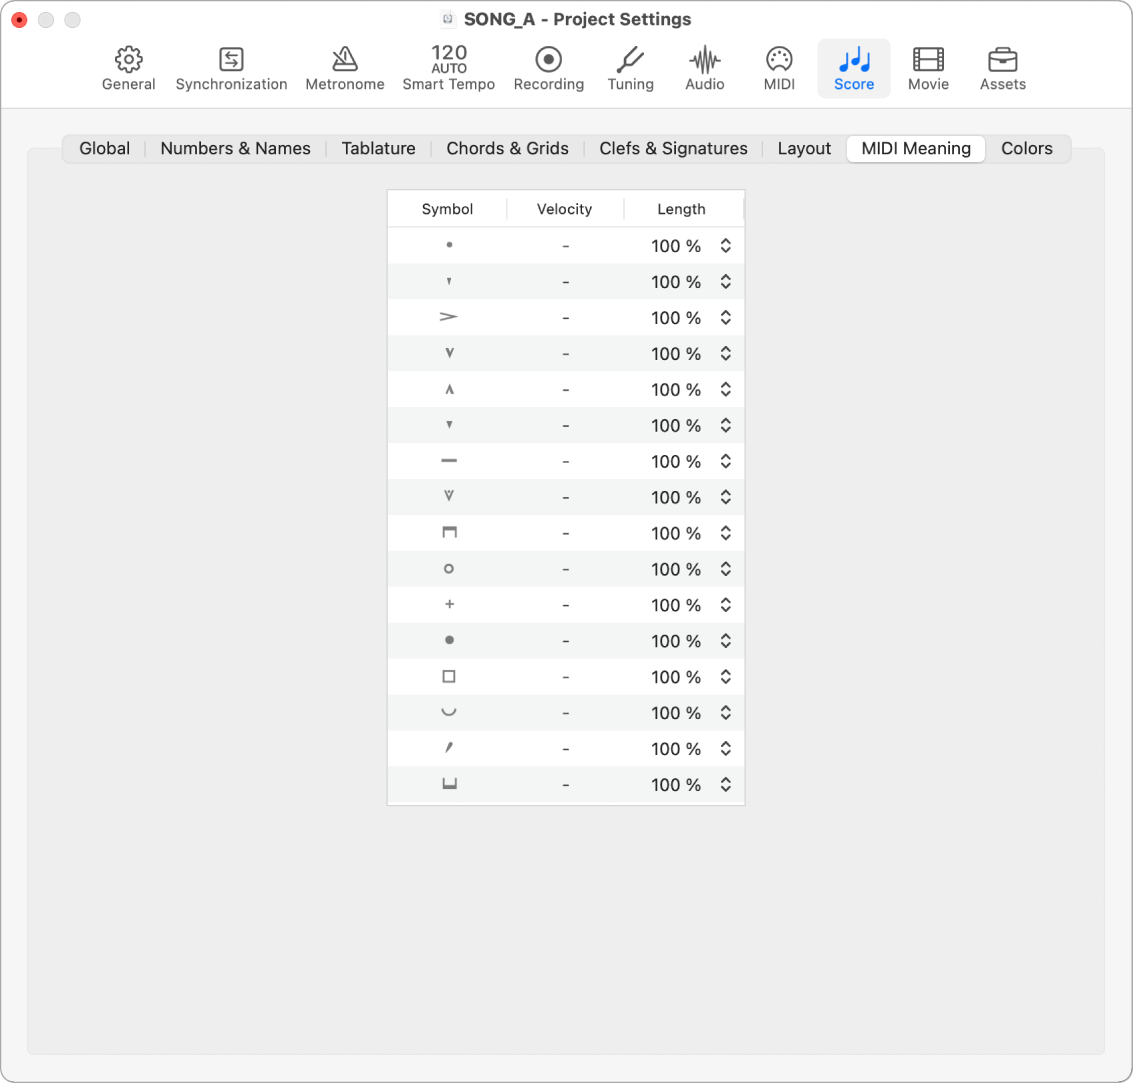Screen dimensions: 1134x1084
Task: Click the Length column header
Action: [681, 209]
